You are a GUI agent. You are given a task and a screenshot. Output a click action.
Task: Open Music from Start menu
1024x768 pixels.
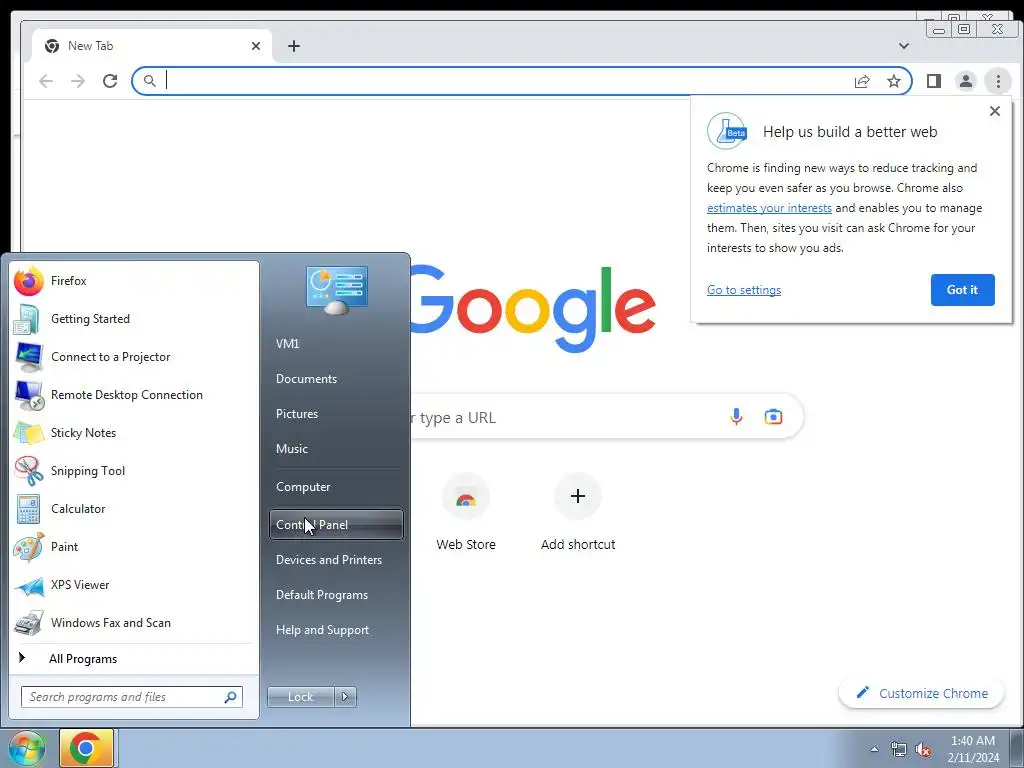[336, 449]
